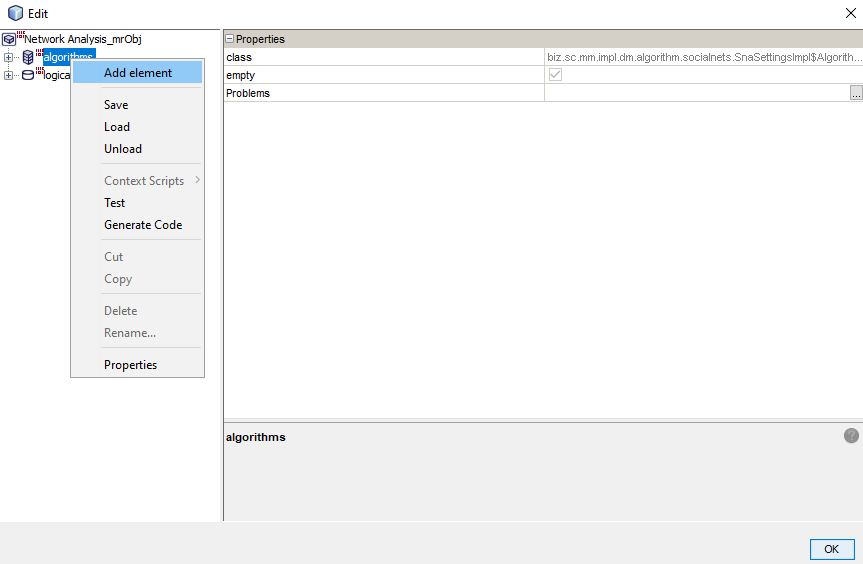Viewport: 863px width, 564px height.
Task: Collapse the Properties section
Action: pyautogui.click(x=229, y=39)
